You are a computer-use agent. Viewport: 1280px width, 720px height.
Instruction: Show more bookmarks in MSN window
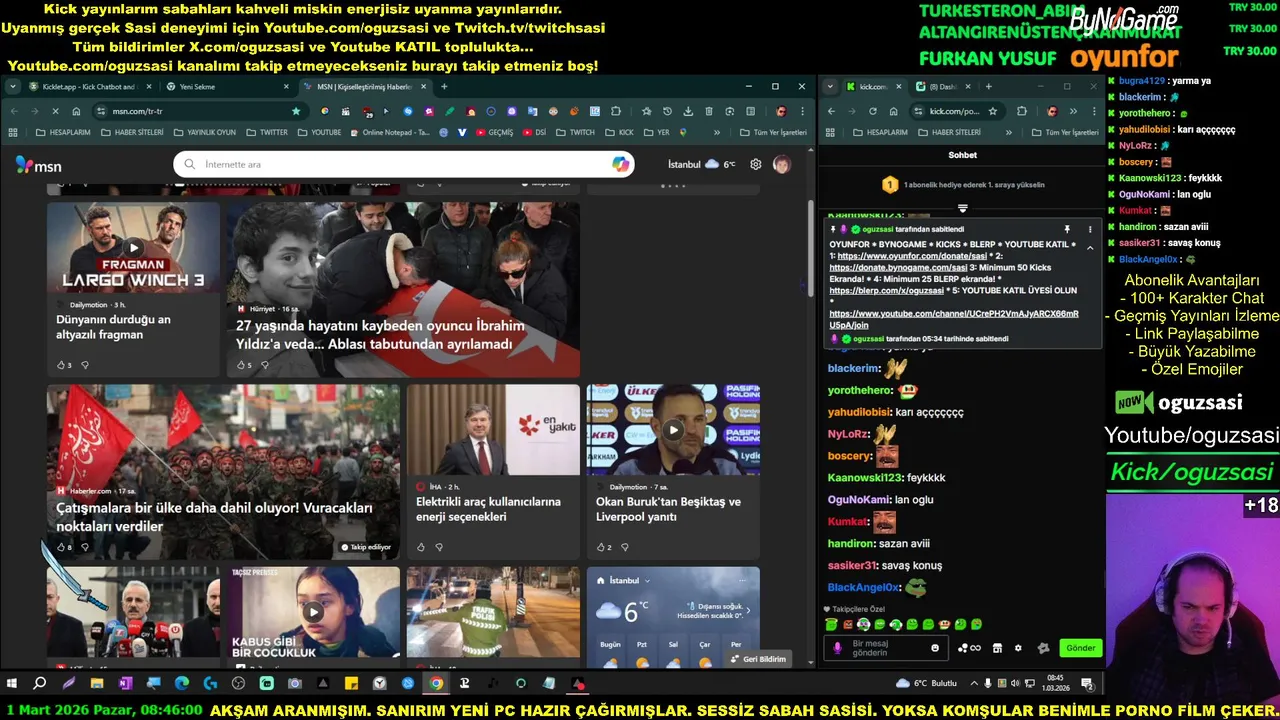coord(717,132)
